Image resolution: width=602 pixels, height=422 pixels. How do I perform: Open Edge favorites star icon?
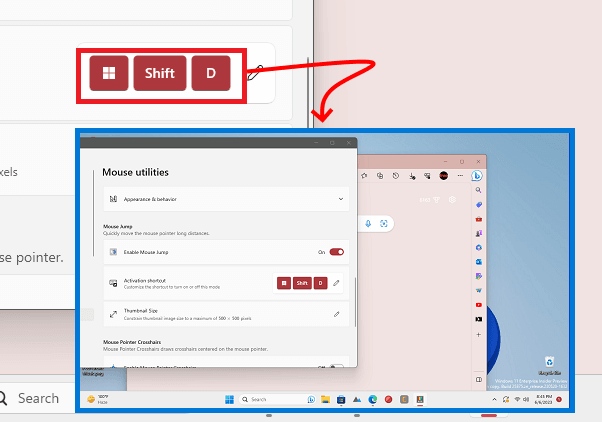[x=364, y=175]
